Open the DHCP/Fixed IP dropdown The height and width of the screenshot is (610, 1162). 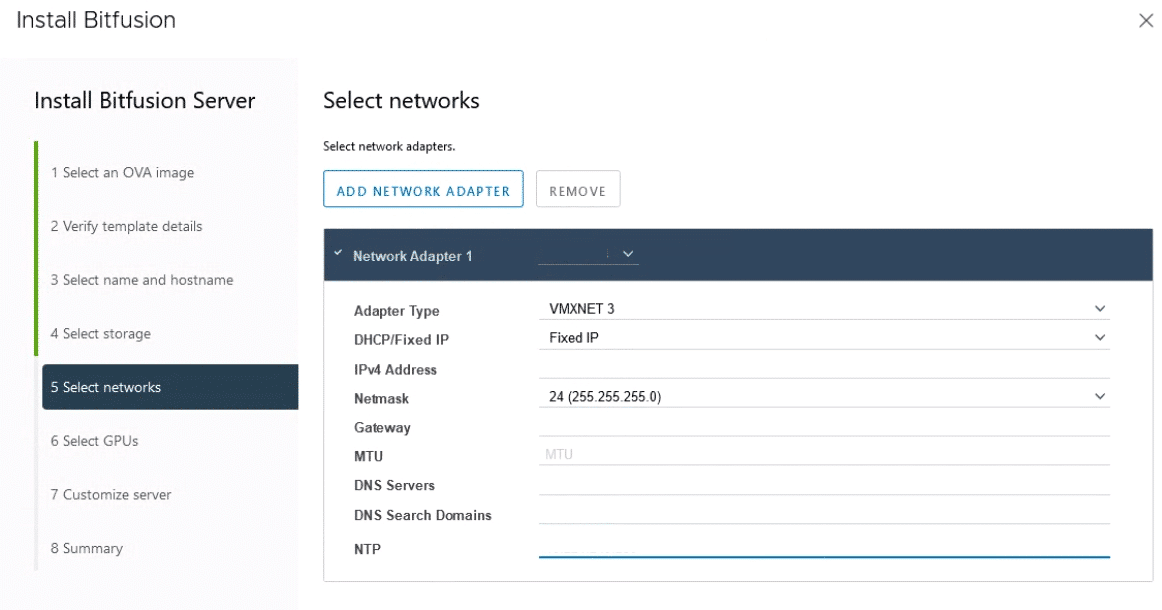[x=824, y=337]
